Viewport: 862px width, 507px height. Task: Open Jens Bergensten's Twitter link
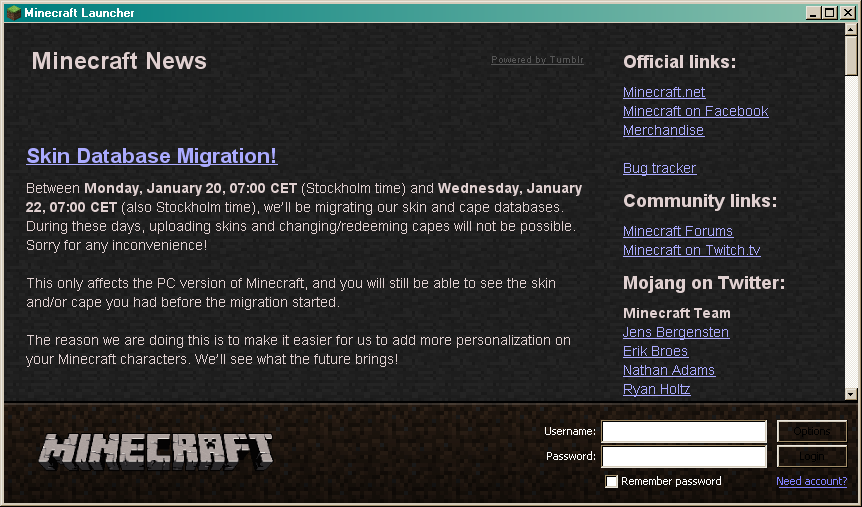tap(676, 332)
